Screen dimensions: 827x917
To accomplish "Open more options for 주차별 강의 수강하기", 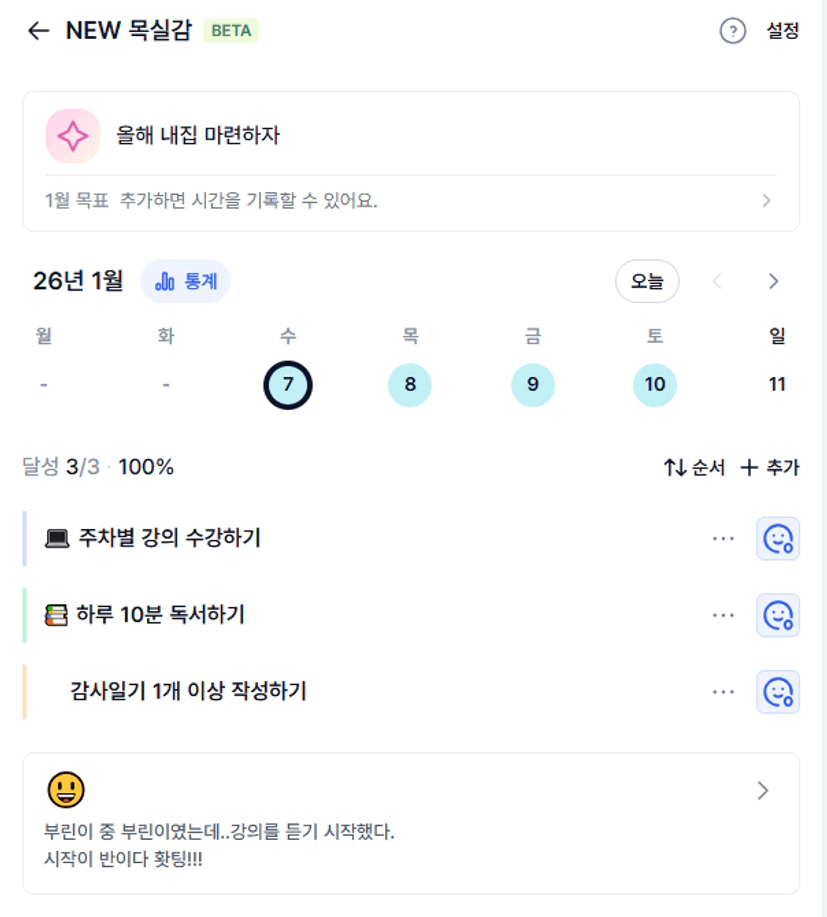I will tap(723, 538).
